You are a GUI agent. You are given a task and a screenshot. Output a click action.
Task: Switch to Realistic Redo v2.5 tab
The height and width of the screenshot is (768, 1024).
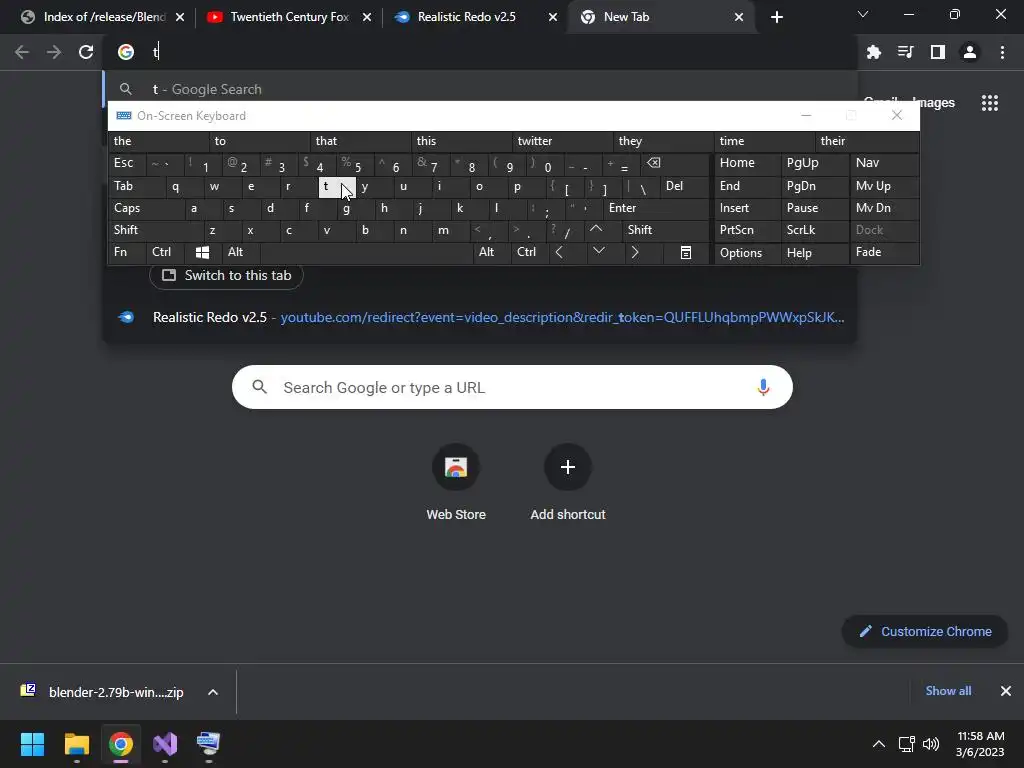468,17
